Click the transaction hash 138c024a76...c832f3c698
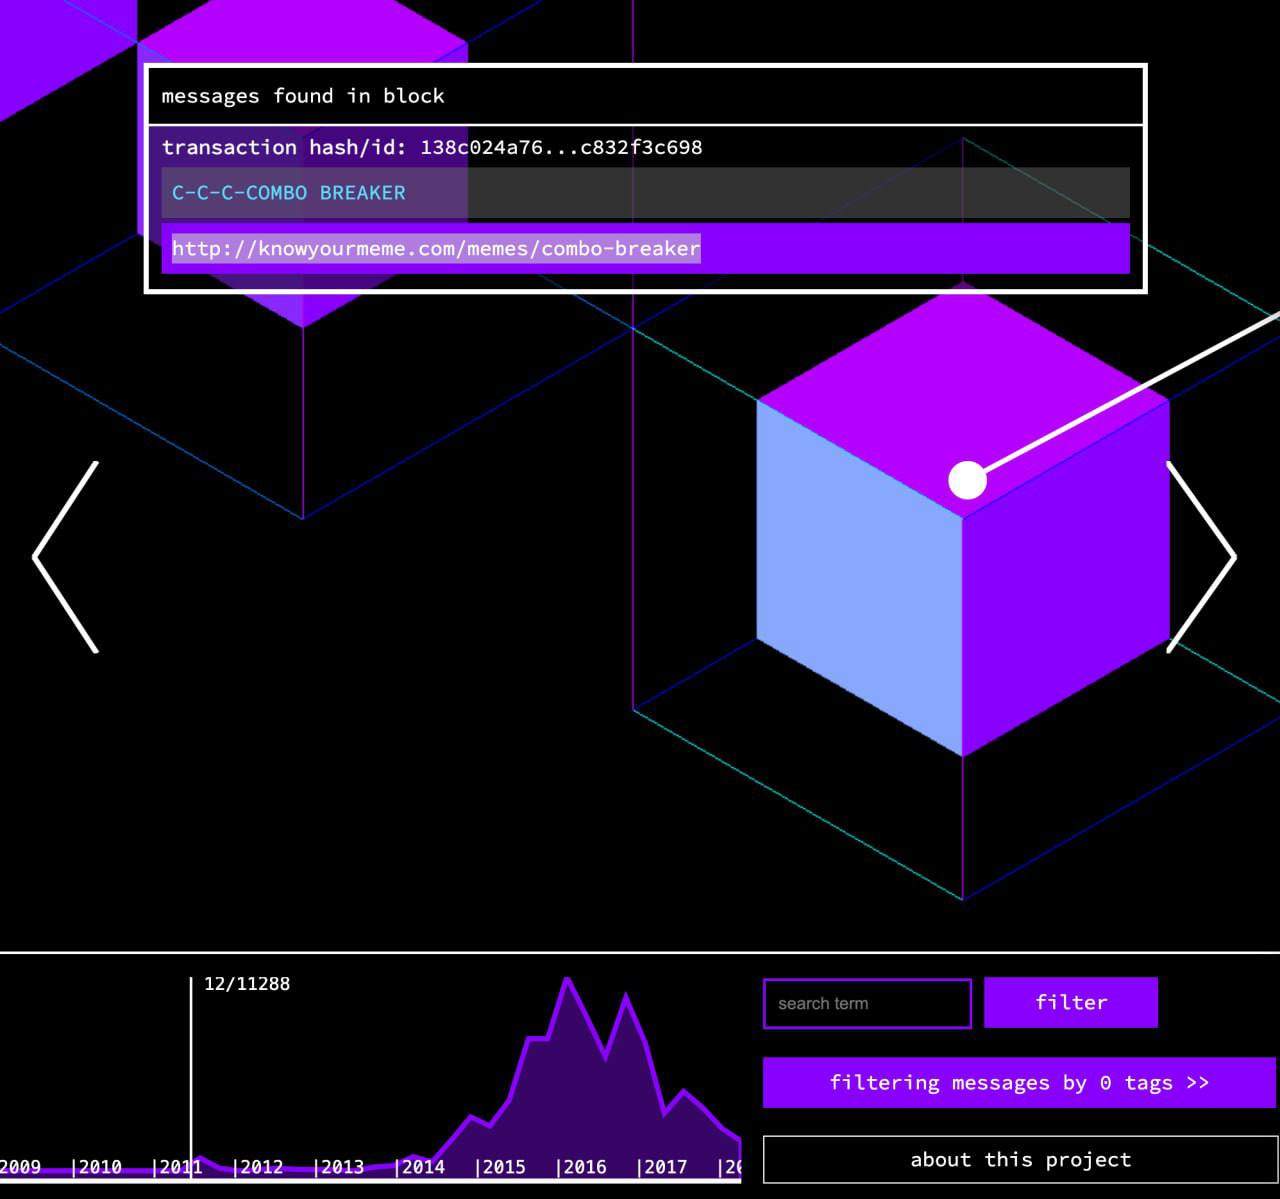Screen dimensions: 1280x1199 561,147
